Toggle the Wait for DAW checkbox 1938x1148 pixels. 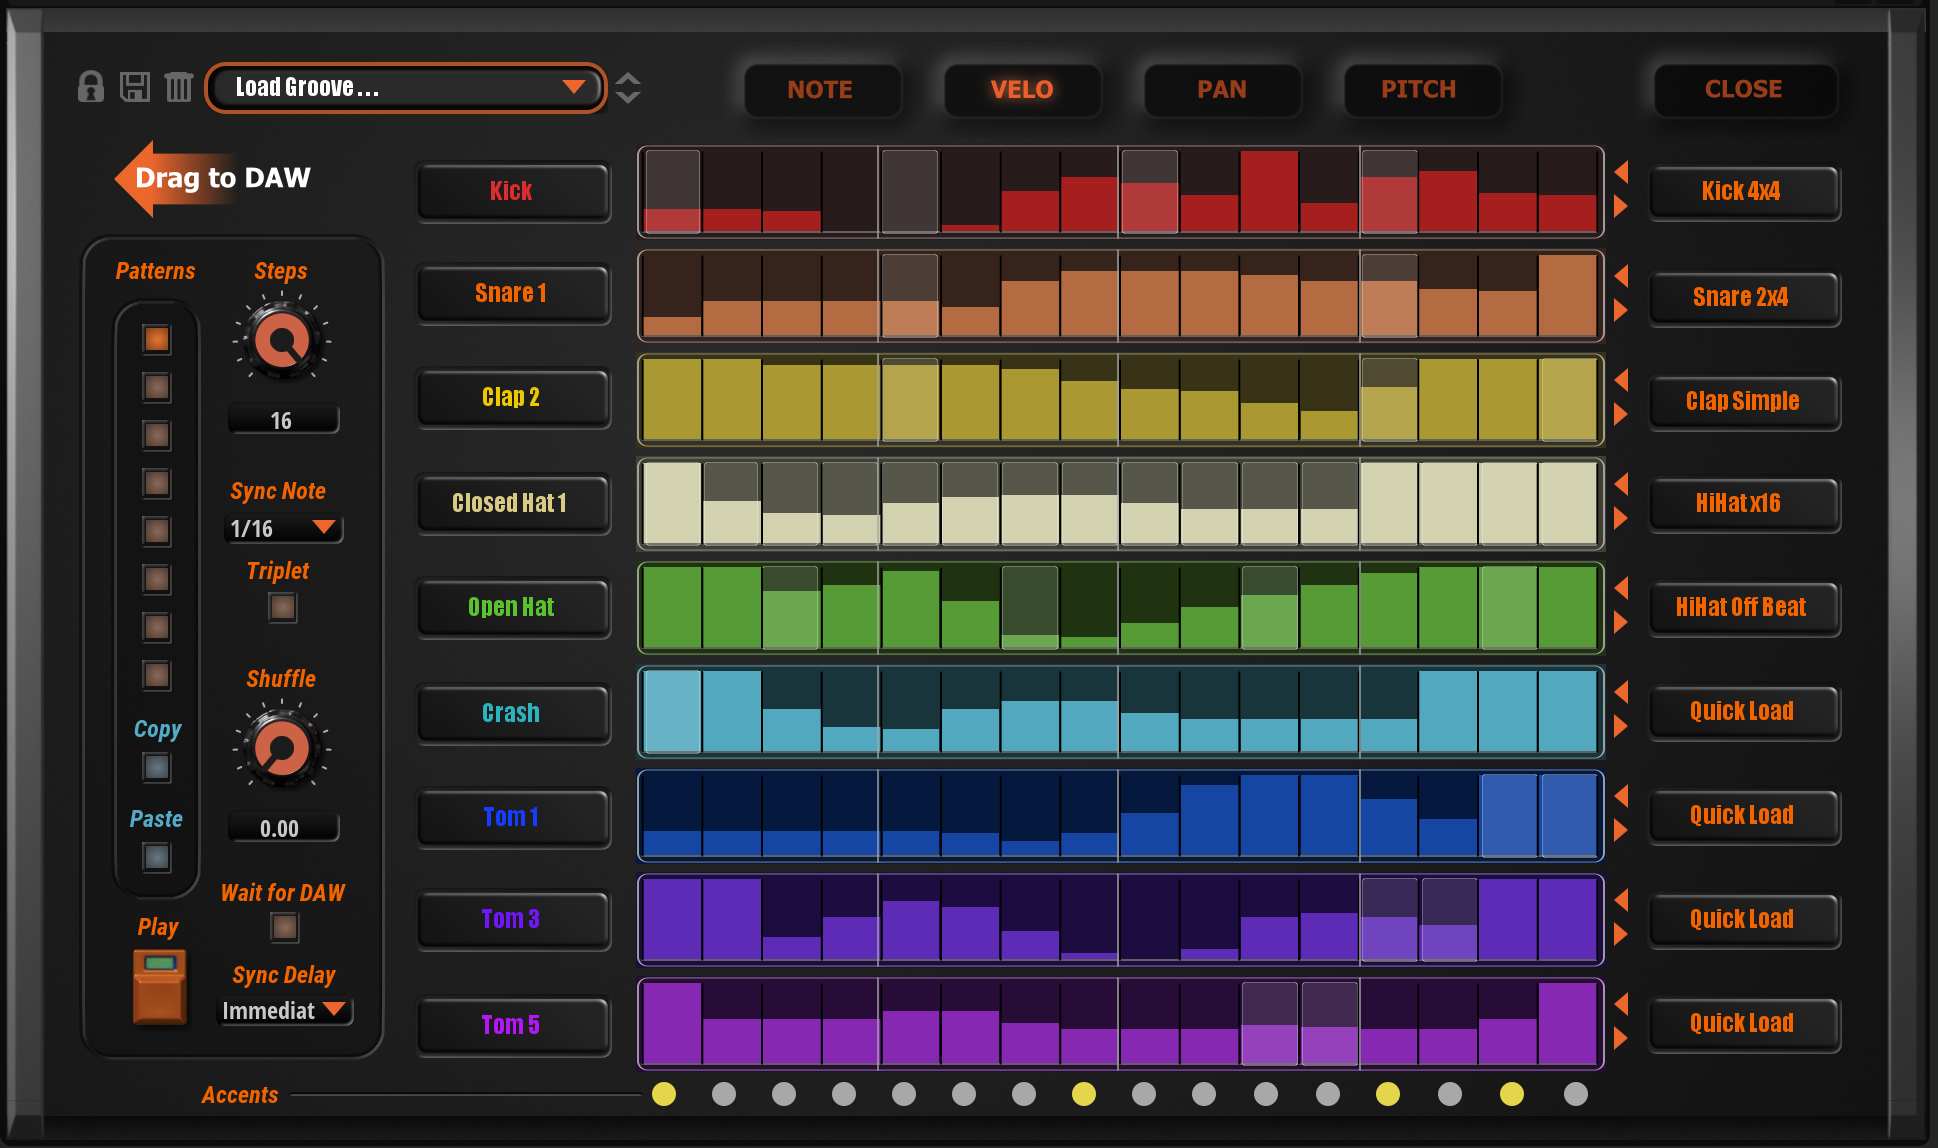[x=284, y=928]
